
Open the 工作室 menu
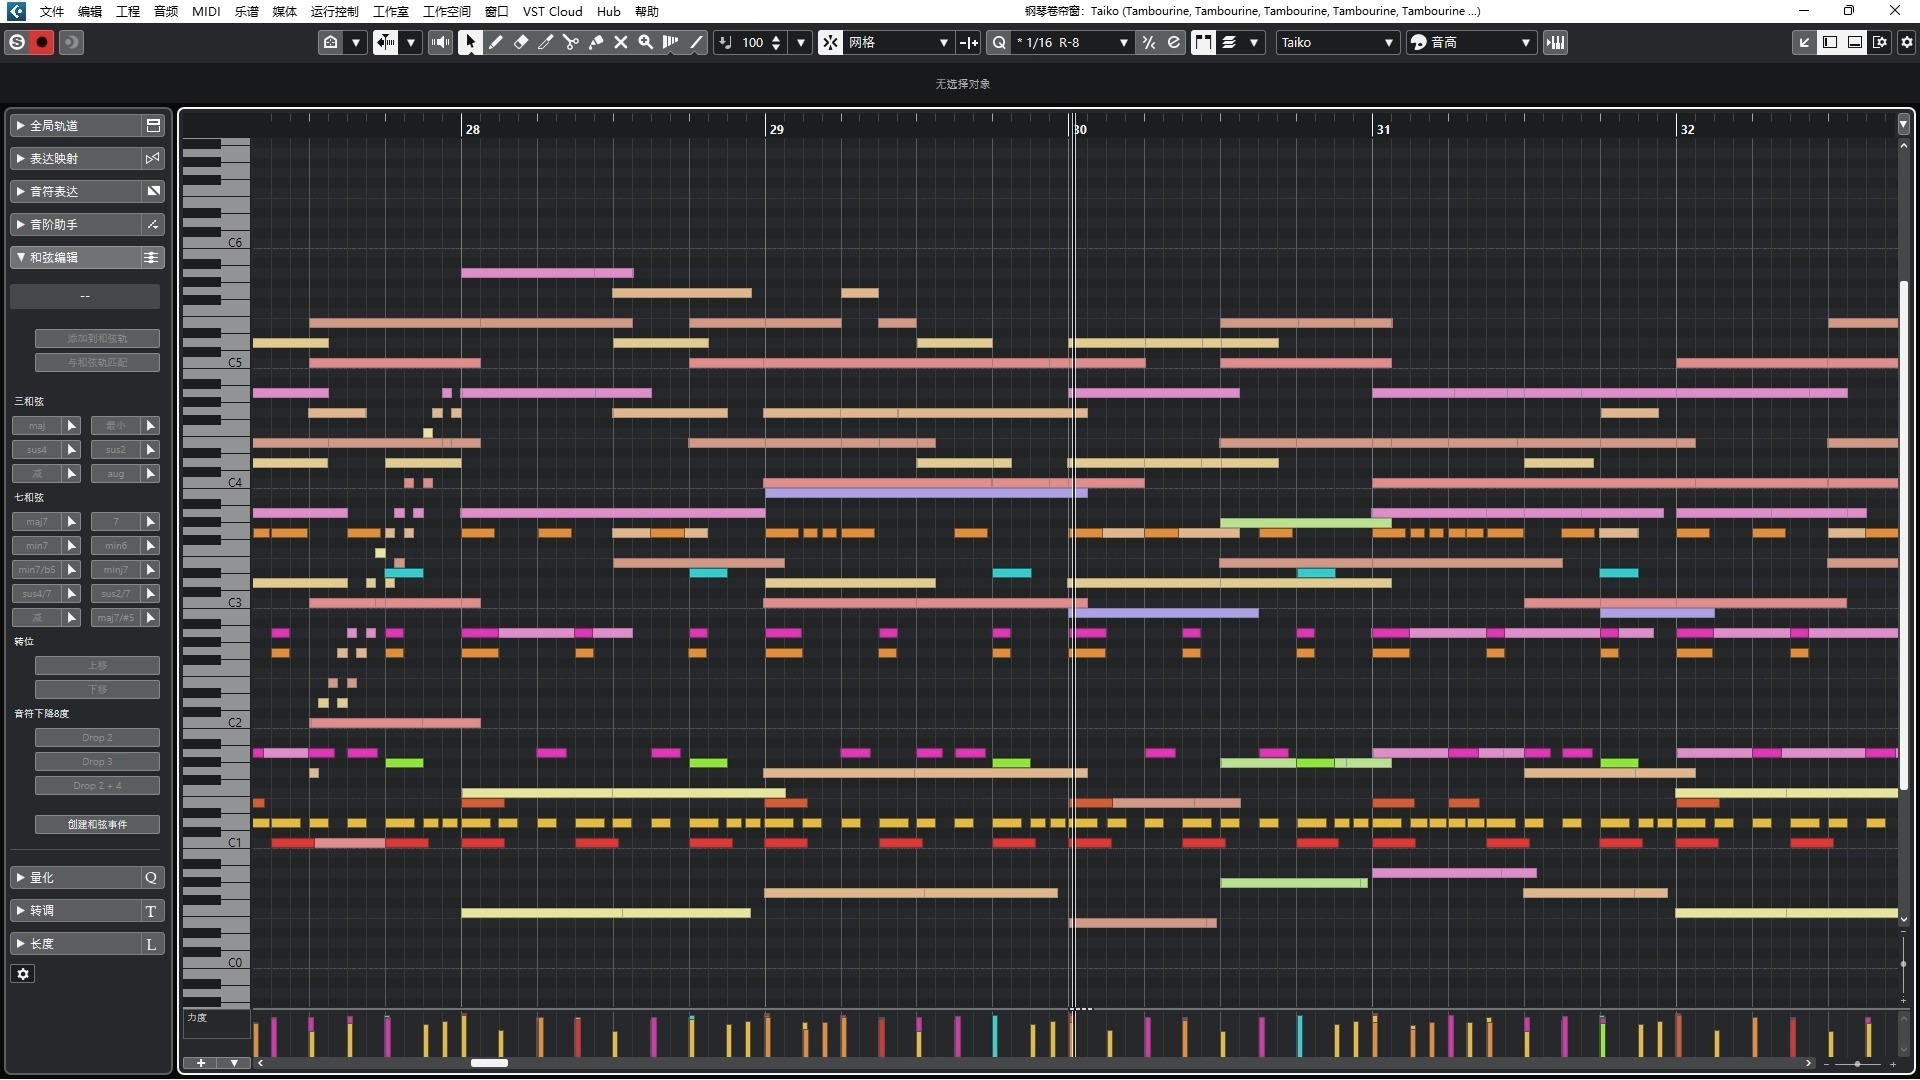tap(390, 11)
